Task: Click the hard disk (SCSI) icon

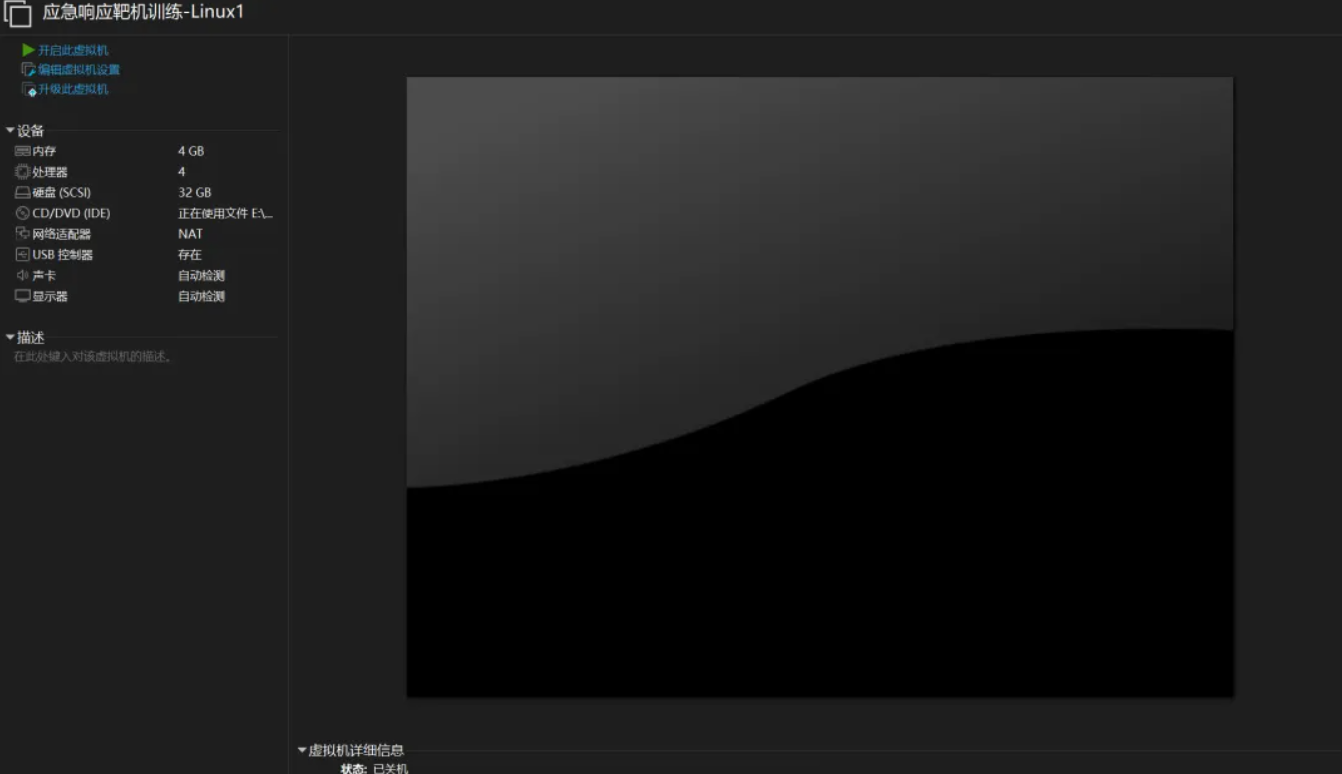Action: click(22, 193)
